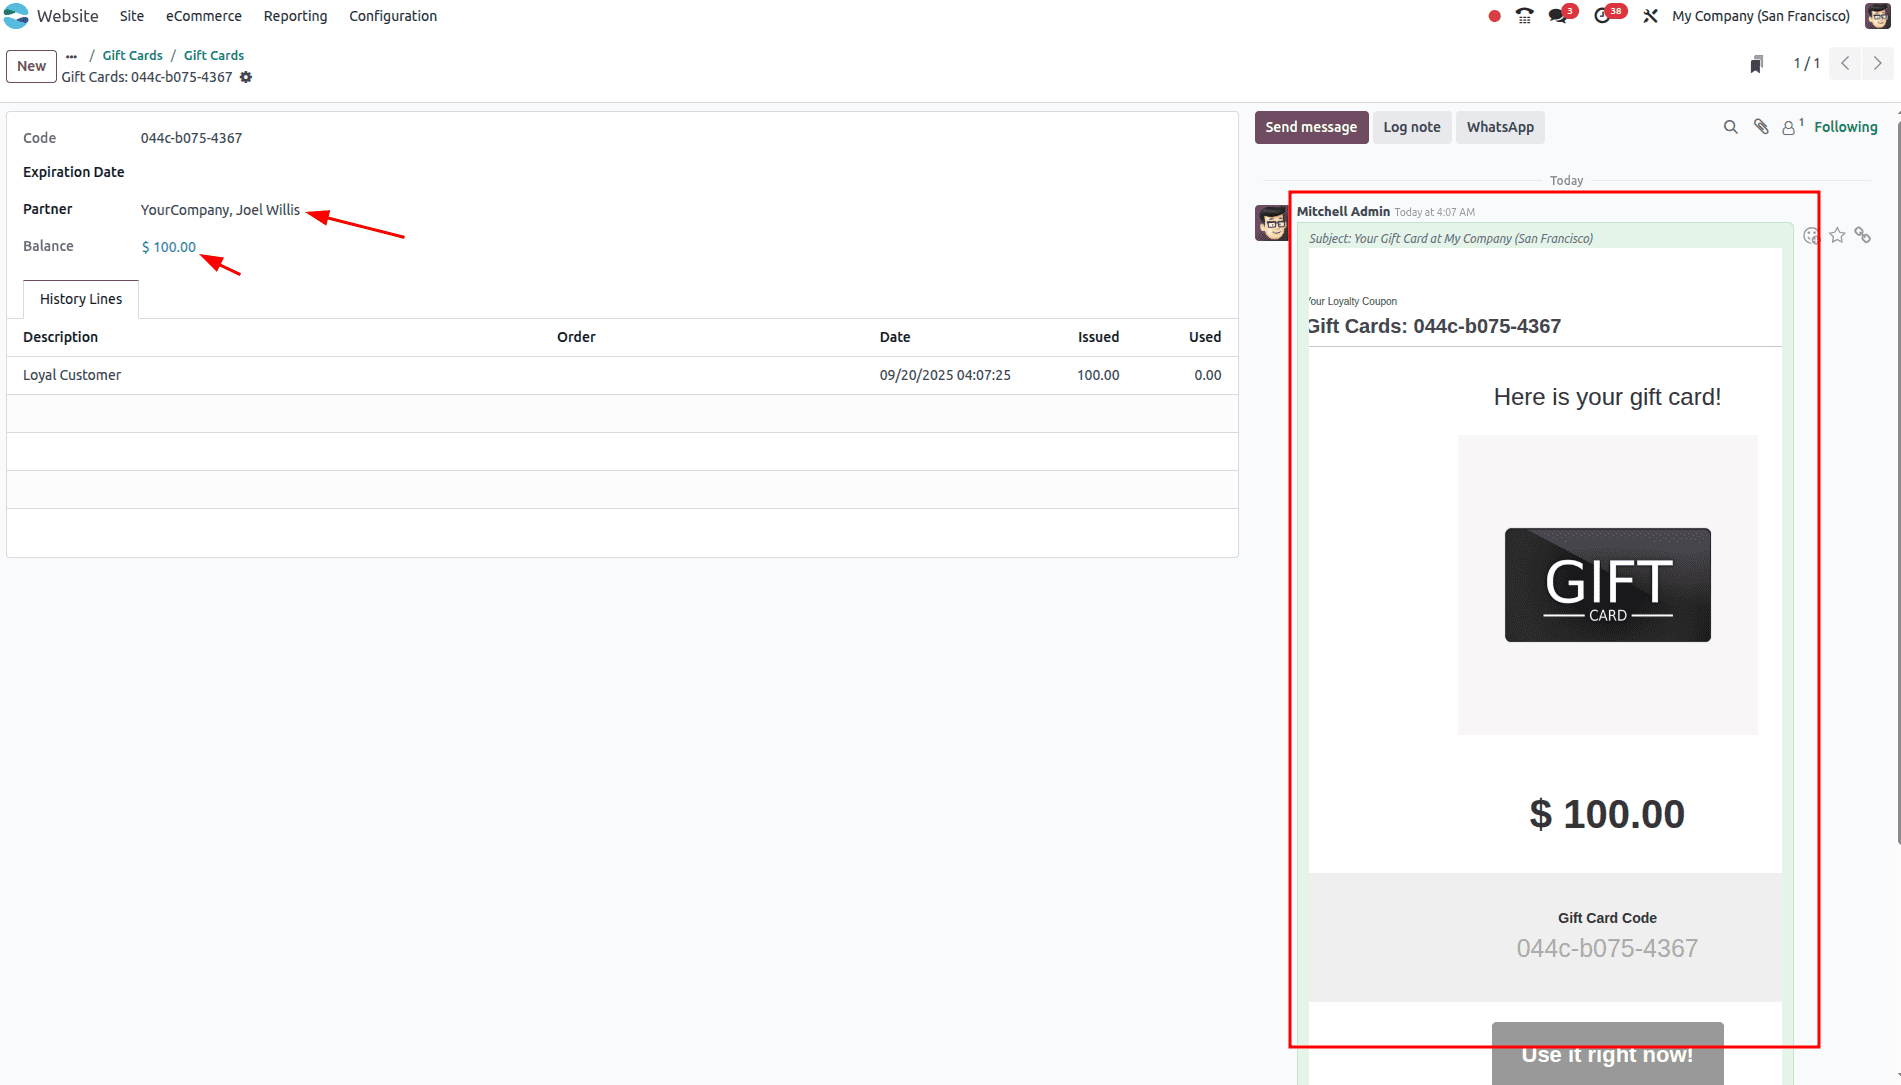Click the Log note button
The image size is (1901, 1085).
1412,127
